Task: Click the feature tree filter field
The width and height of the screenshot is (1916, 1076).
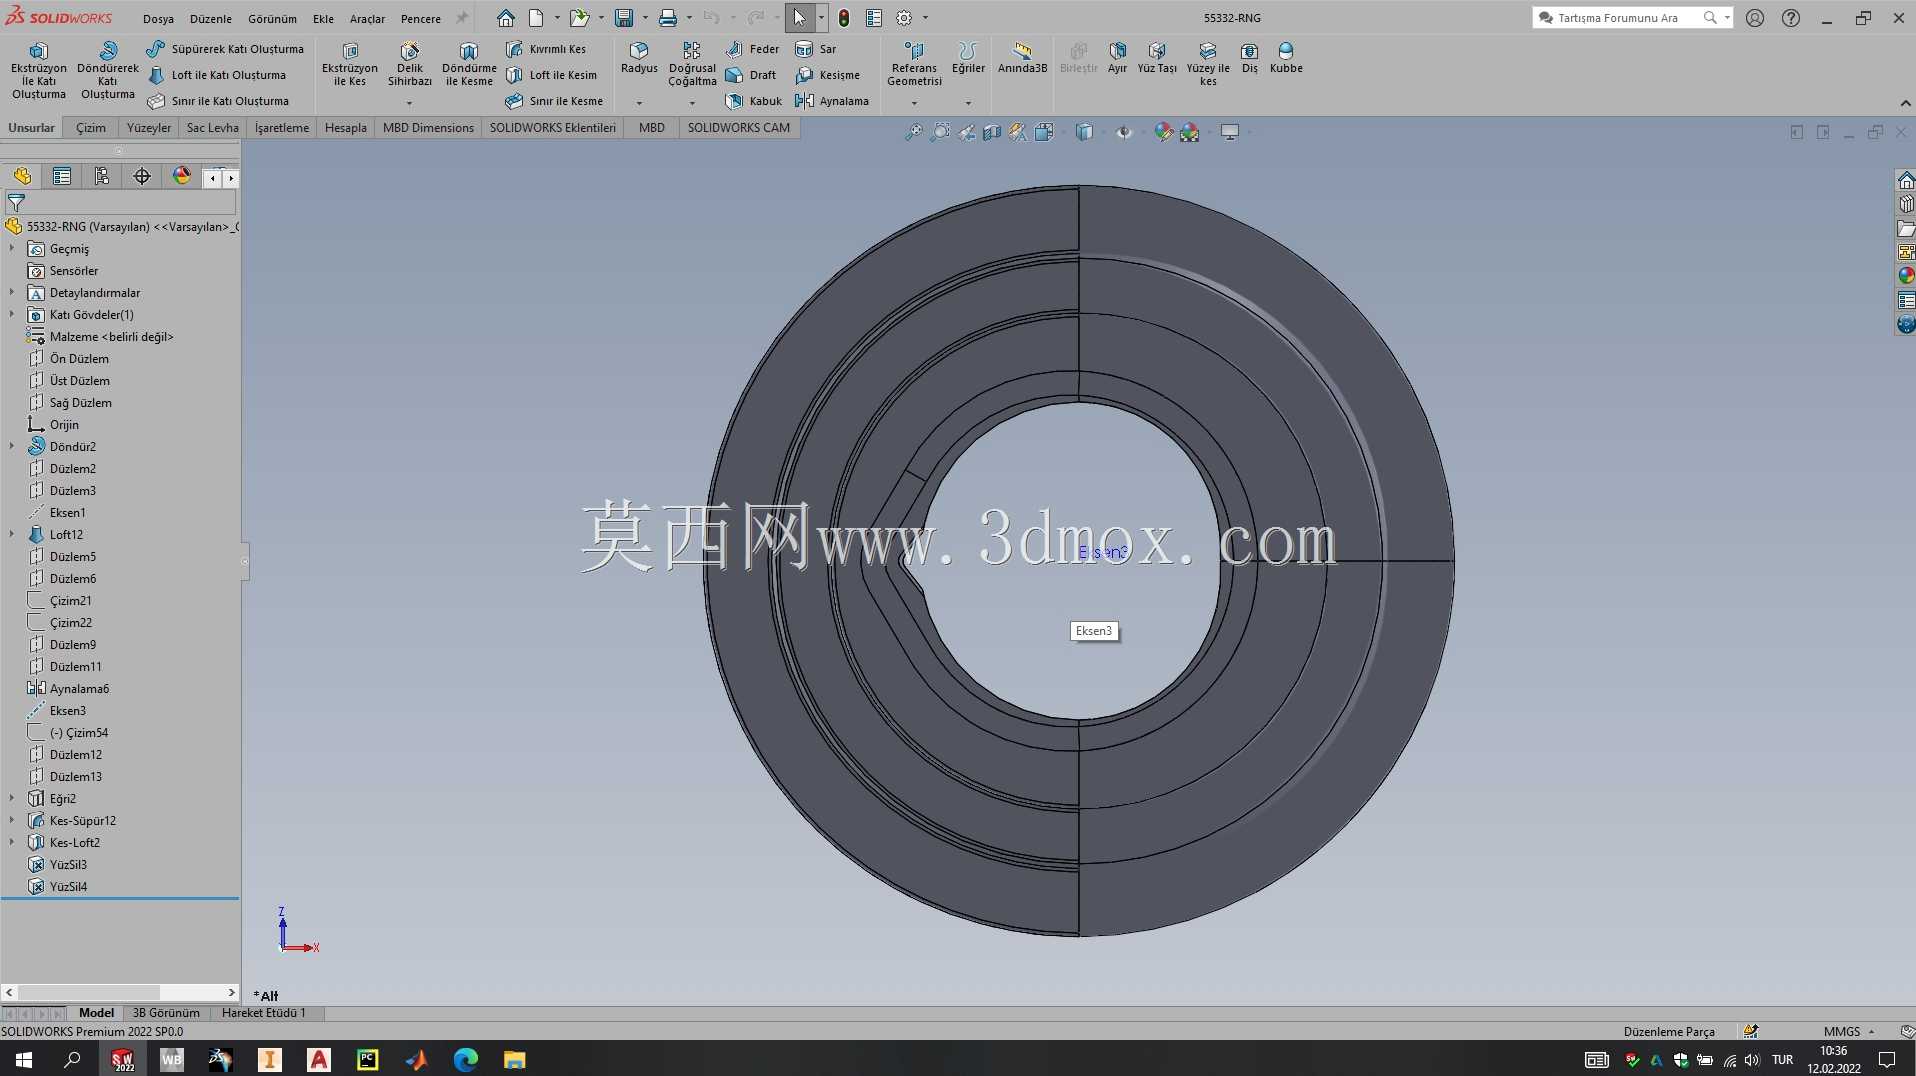Action: pos(121,202)
